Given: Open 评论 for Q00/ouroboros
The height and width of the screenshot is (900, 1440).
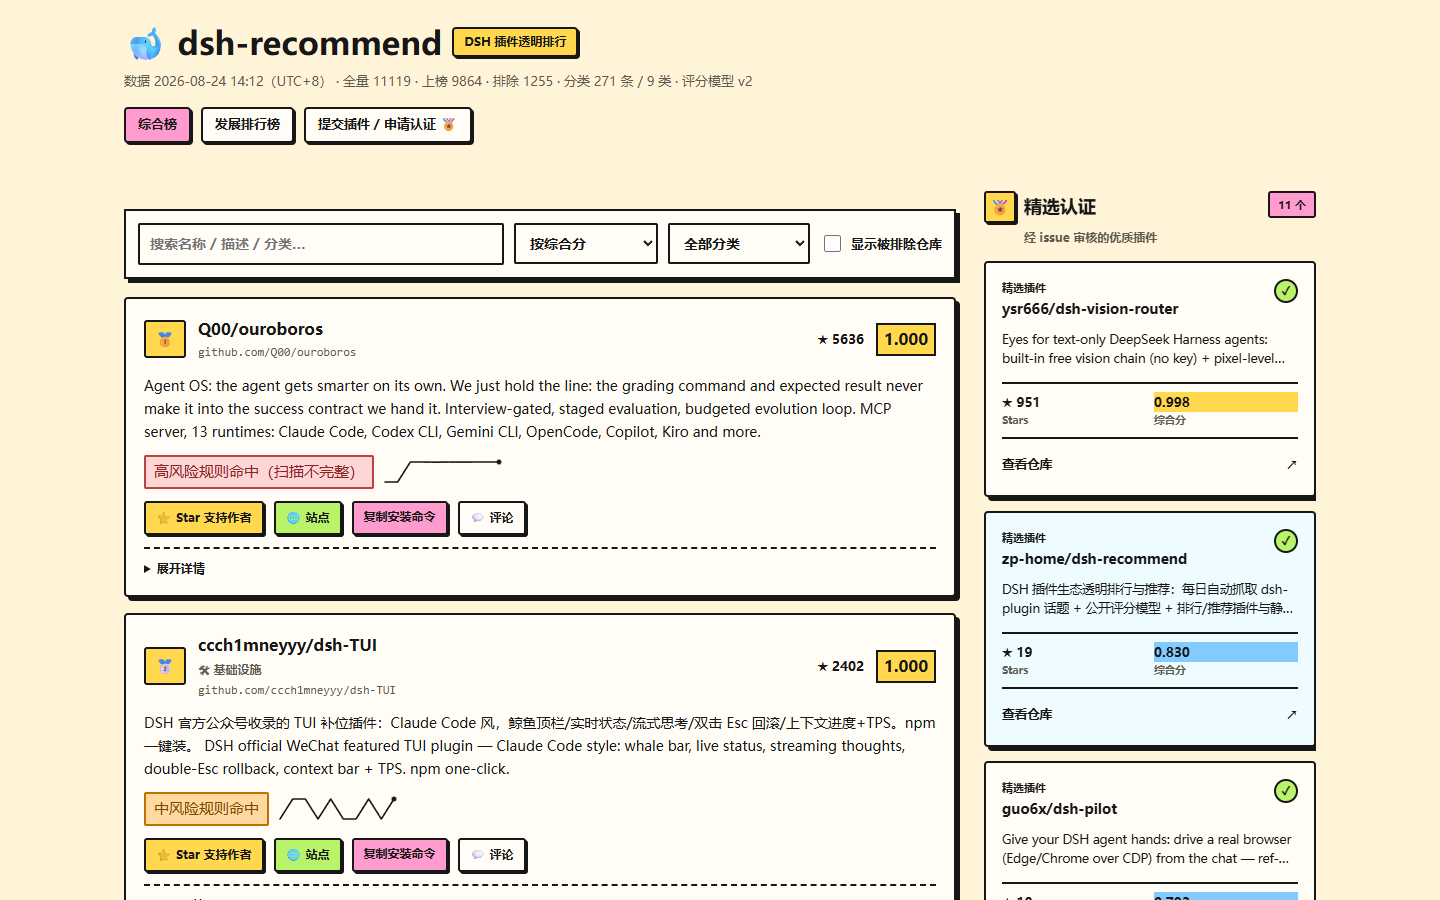Looking at the screenshot, I should (493, 518).
